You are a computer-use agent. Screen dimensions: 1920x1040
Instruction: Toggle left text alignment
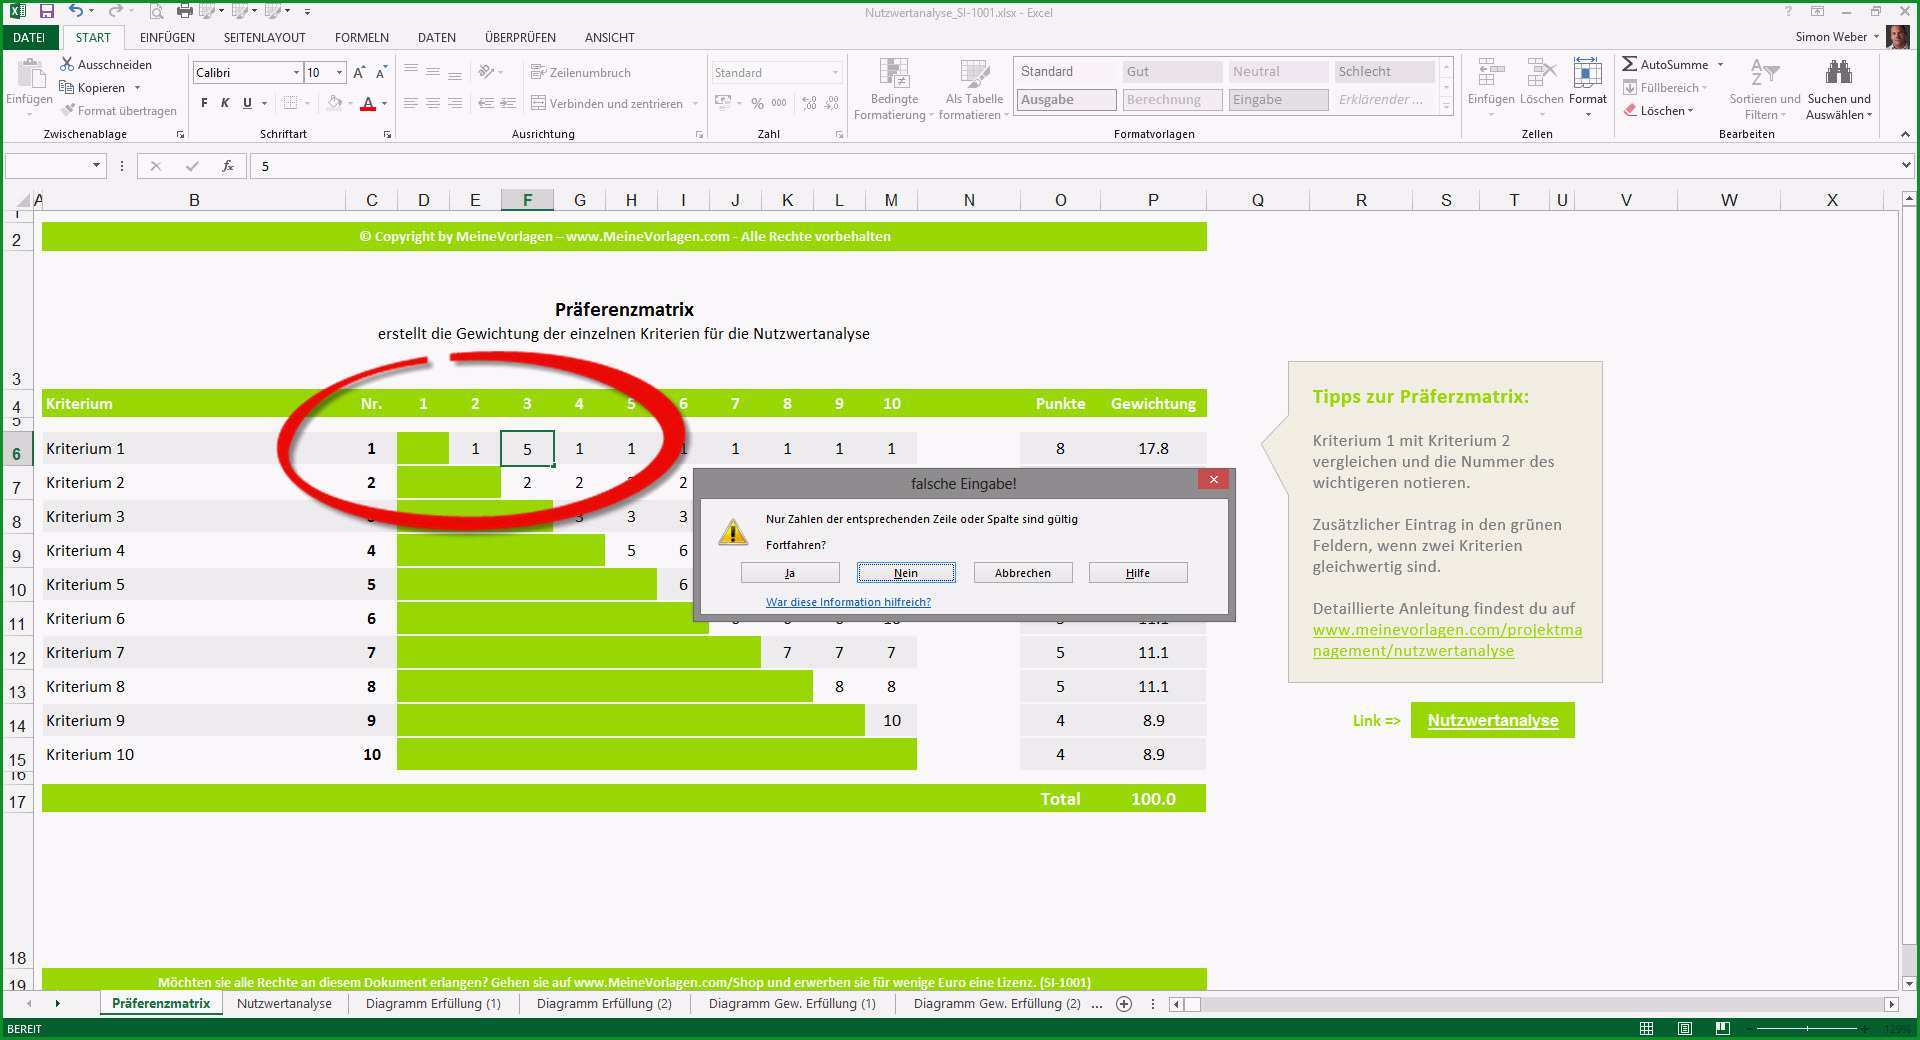[x=411, y=103]
